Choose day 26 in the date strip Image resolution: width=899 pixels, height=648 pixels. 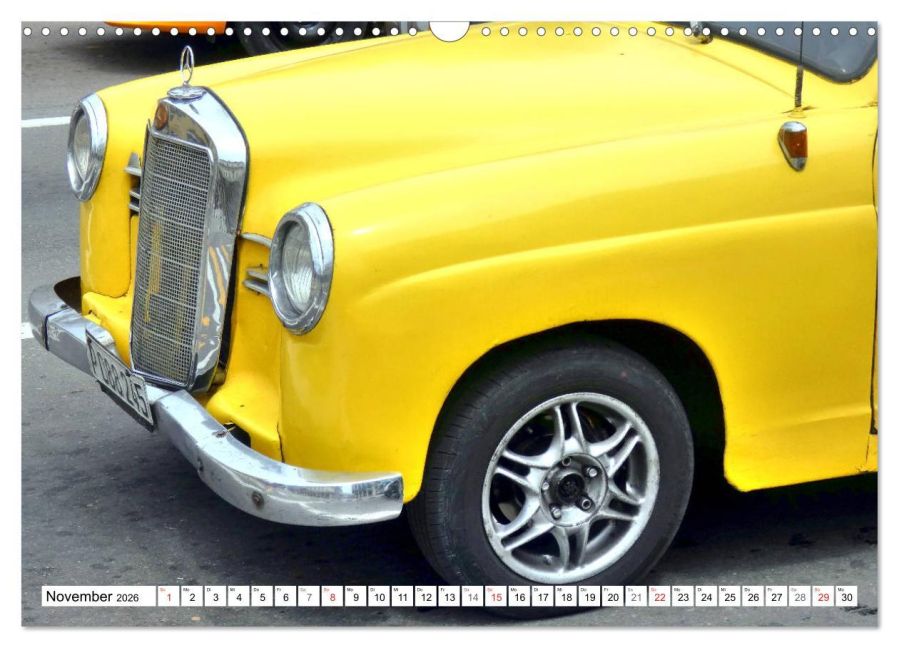click(x=752, y=597)
